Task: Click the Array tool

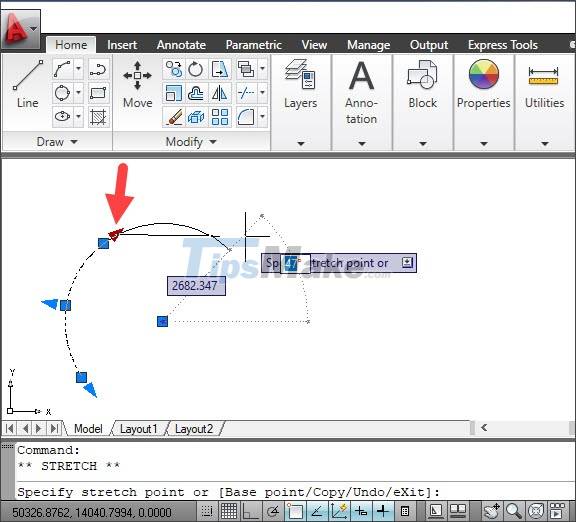Action: (x=220, y=117)
